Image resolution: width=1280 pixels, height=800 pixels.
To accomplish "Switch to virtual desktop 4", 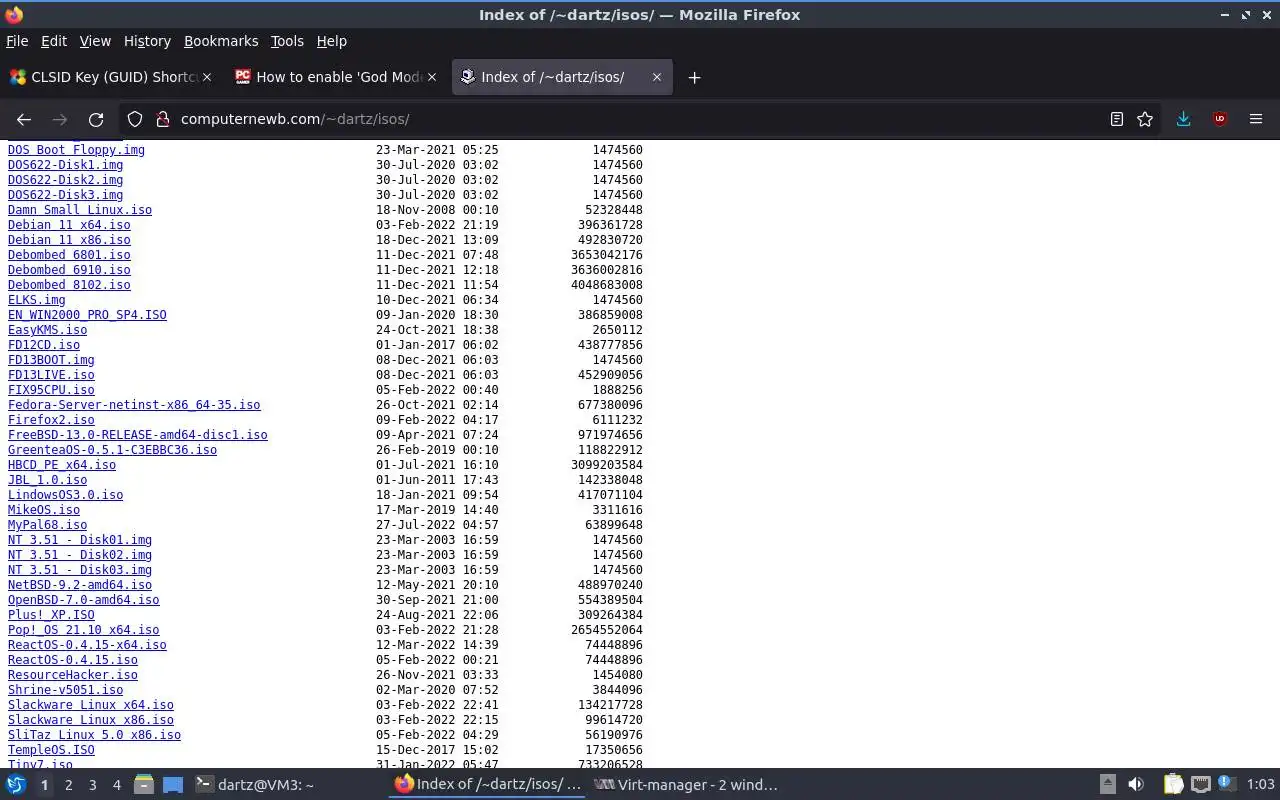I will coord(117,785).
